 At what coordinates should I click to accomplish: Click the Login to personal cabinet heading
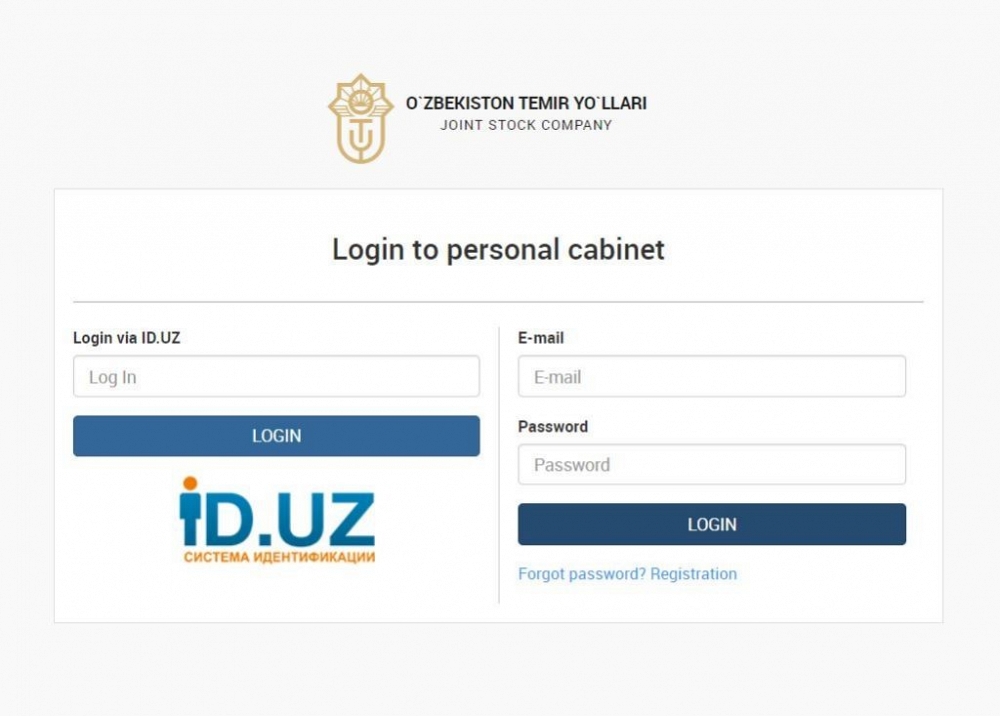click(x=498, y=249)
